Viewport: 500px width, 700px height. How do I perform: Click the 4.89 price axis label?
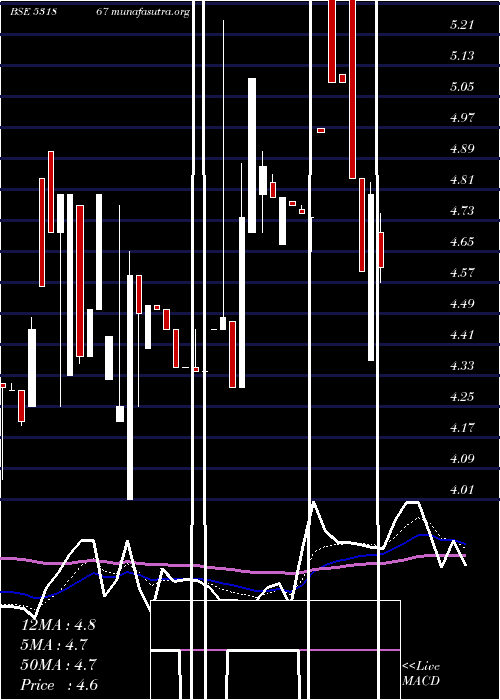(x=462, y=149)
